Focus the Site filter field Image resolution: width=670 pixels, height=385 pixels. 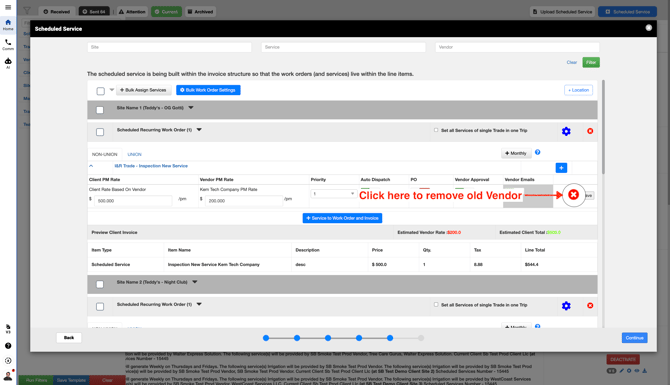click(169, 47)
